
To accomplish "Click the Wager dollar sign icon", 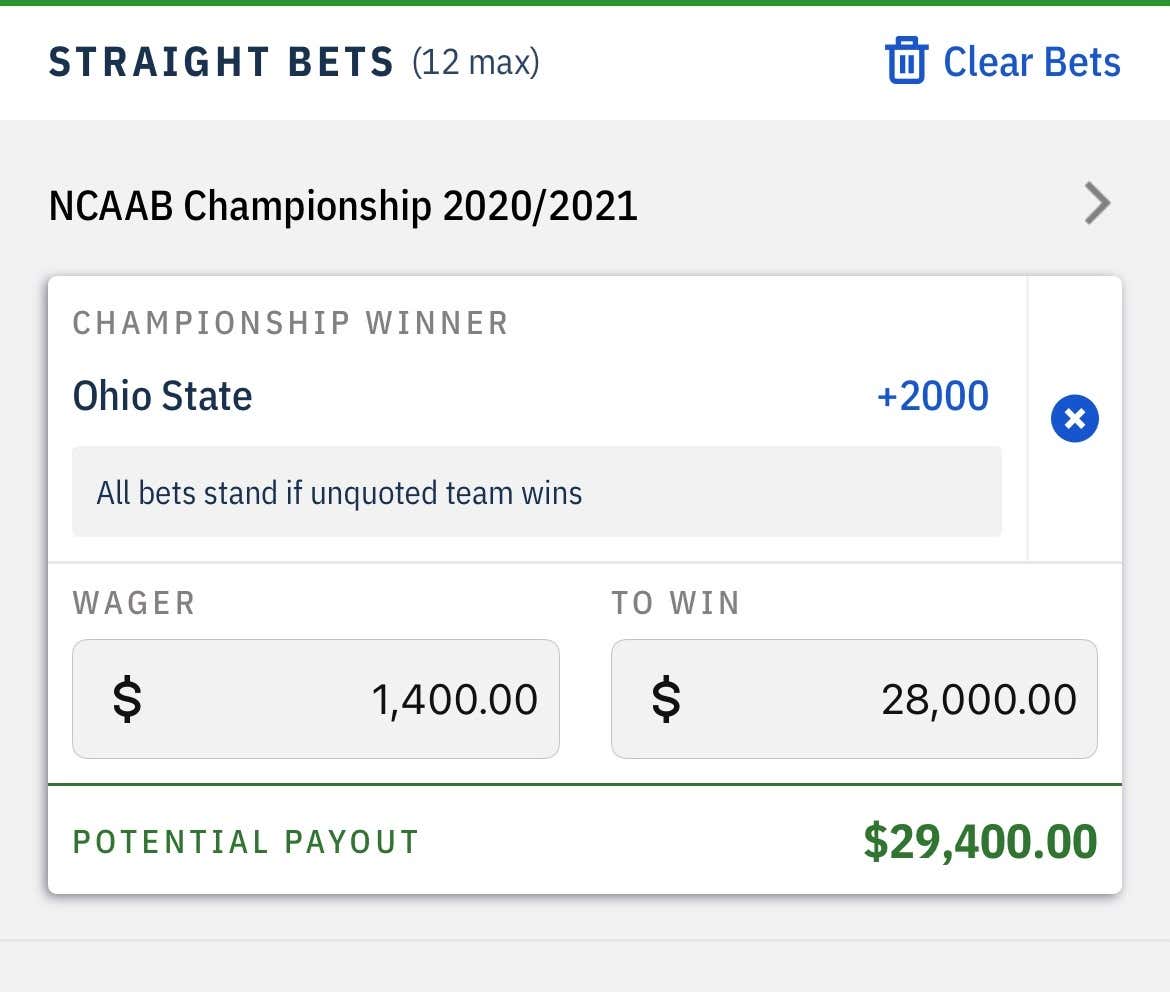I will [x=127, y=699].
